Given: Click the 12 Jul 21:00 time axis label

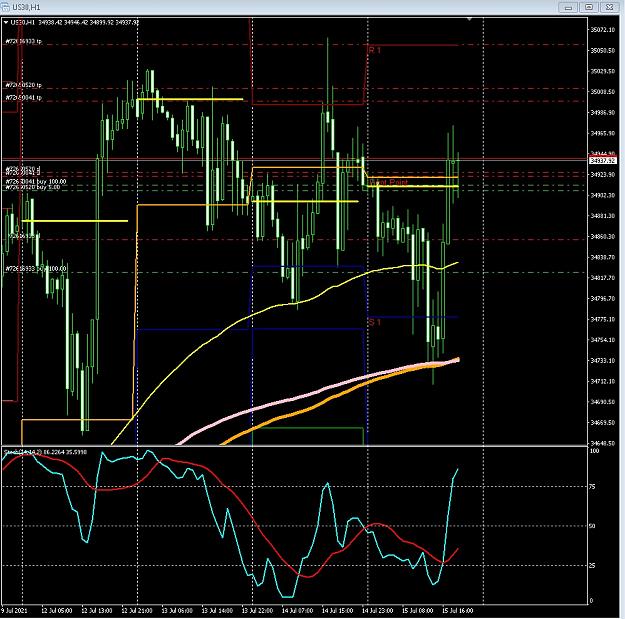Looking at the screenshot, I should 137,610.
